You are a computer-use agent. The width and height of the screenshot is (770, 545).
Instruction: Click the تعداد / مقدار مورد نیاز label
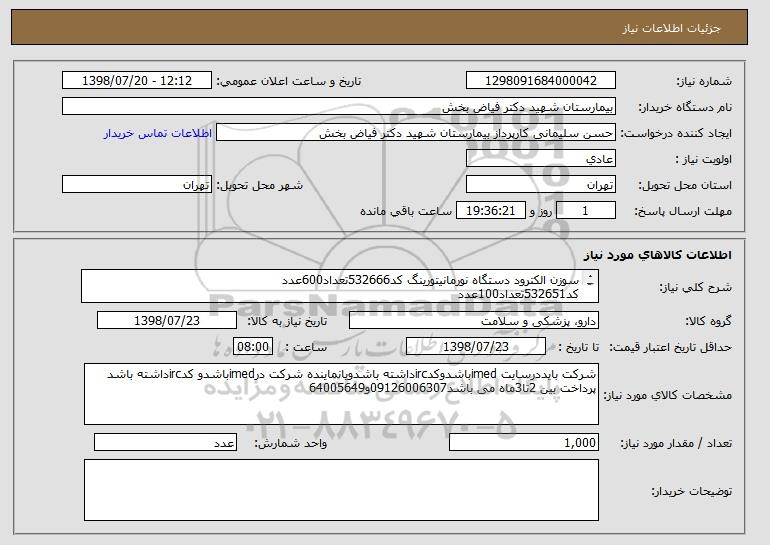pos(676,443)
